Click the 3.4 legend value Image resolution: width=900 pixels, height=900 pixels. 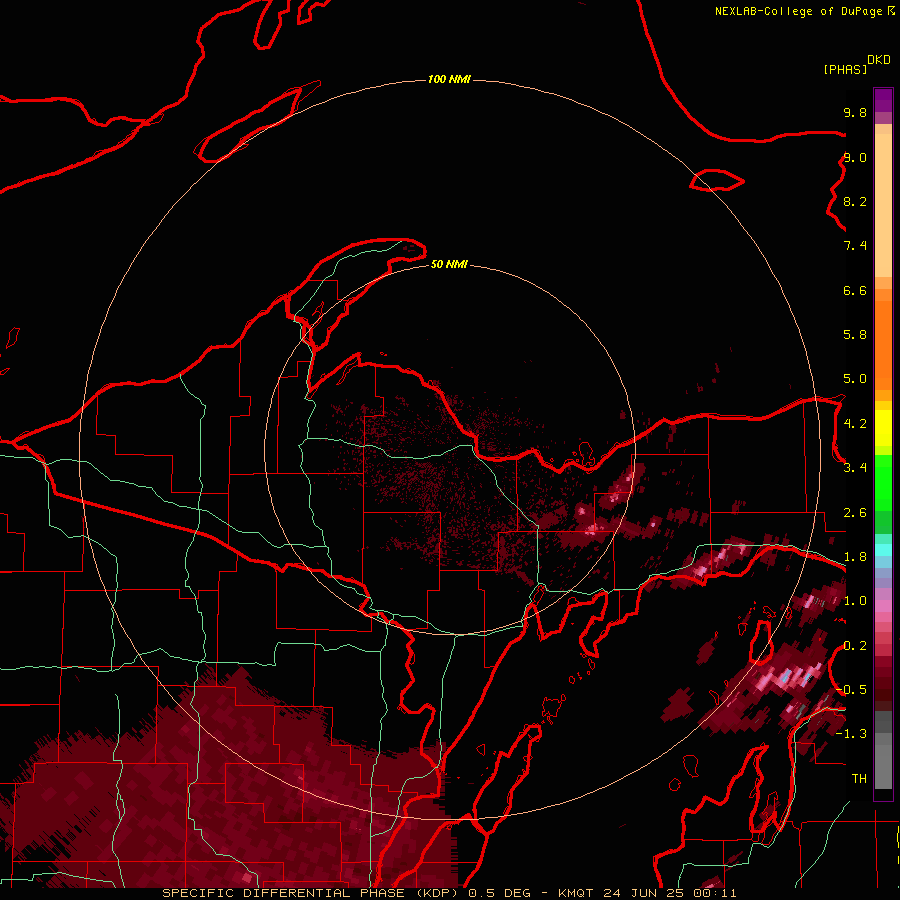pos(855,468)
